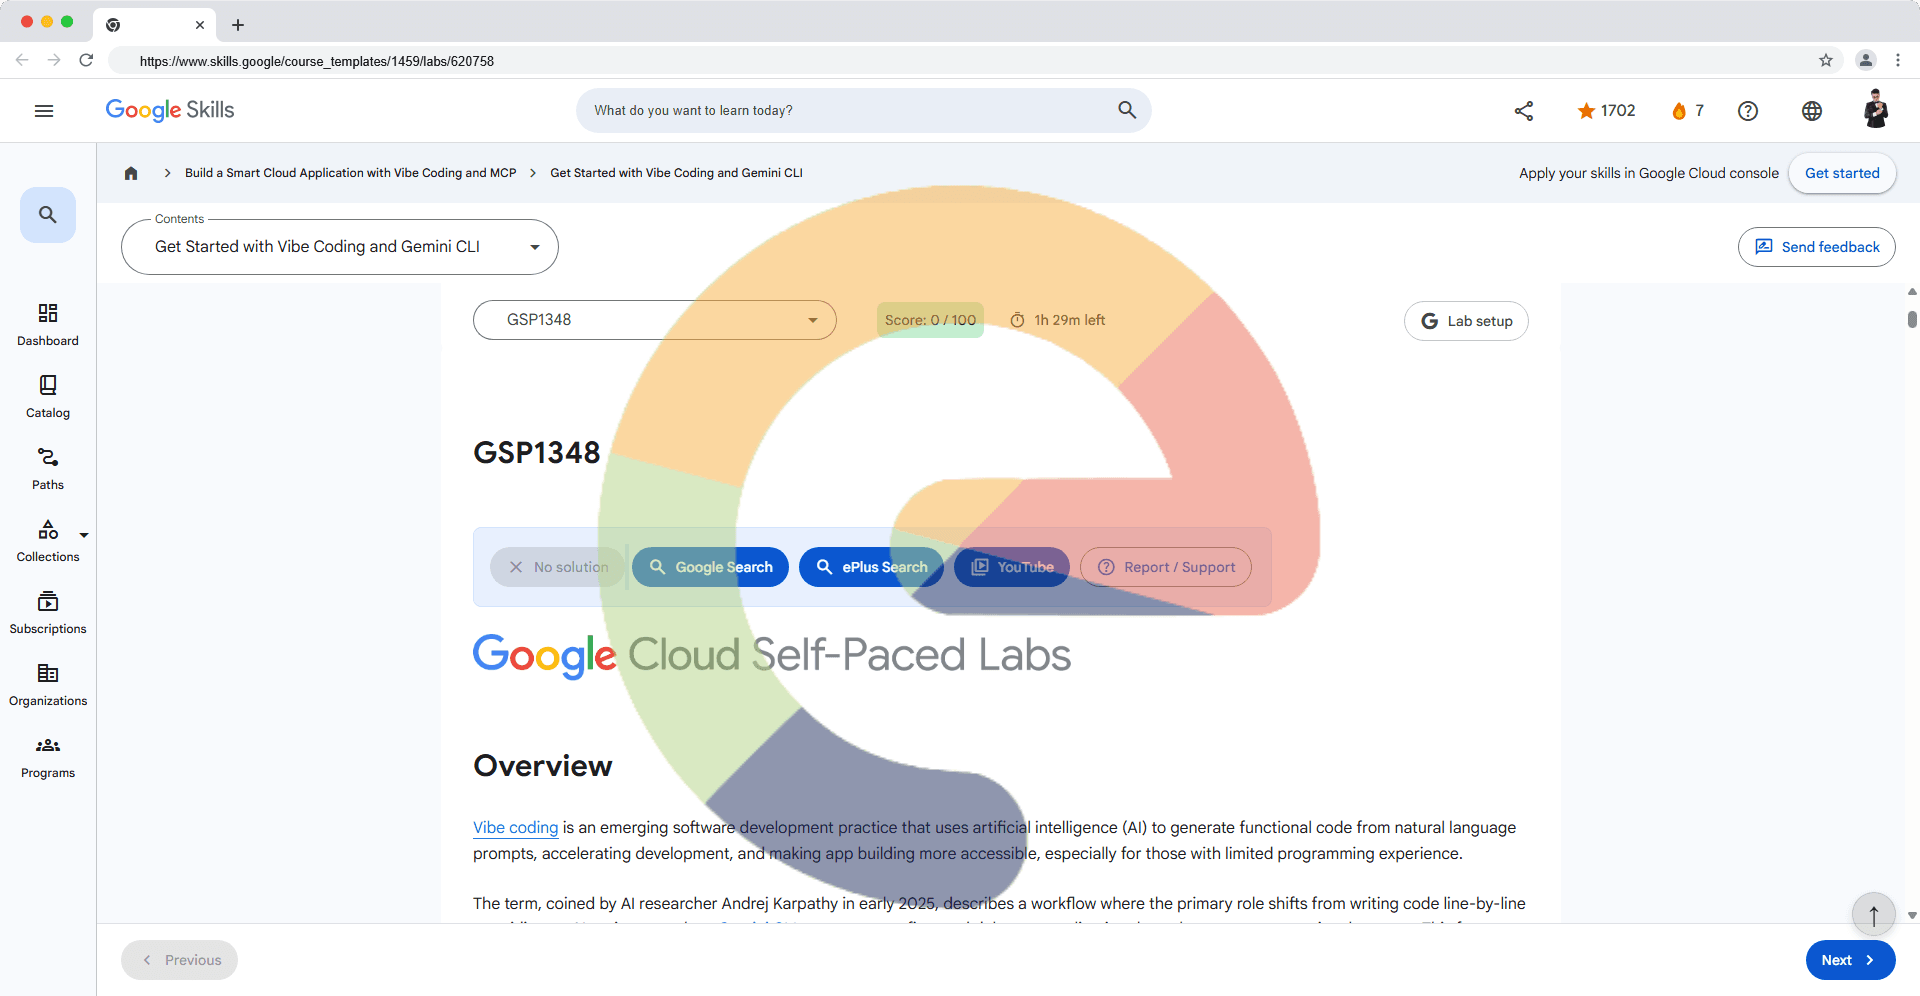The width and height of the screenshot is (1920, 996).
Task: Go to Paths in sidebar
Action: pyautogui.click(x=48, y=469)
